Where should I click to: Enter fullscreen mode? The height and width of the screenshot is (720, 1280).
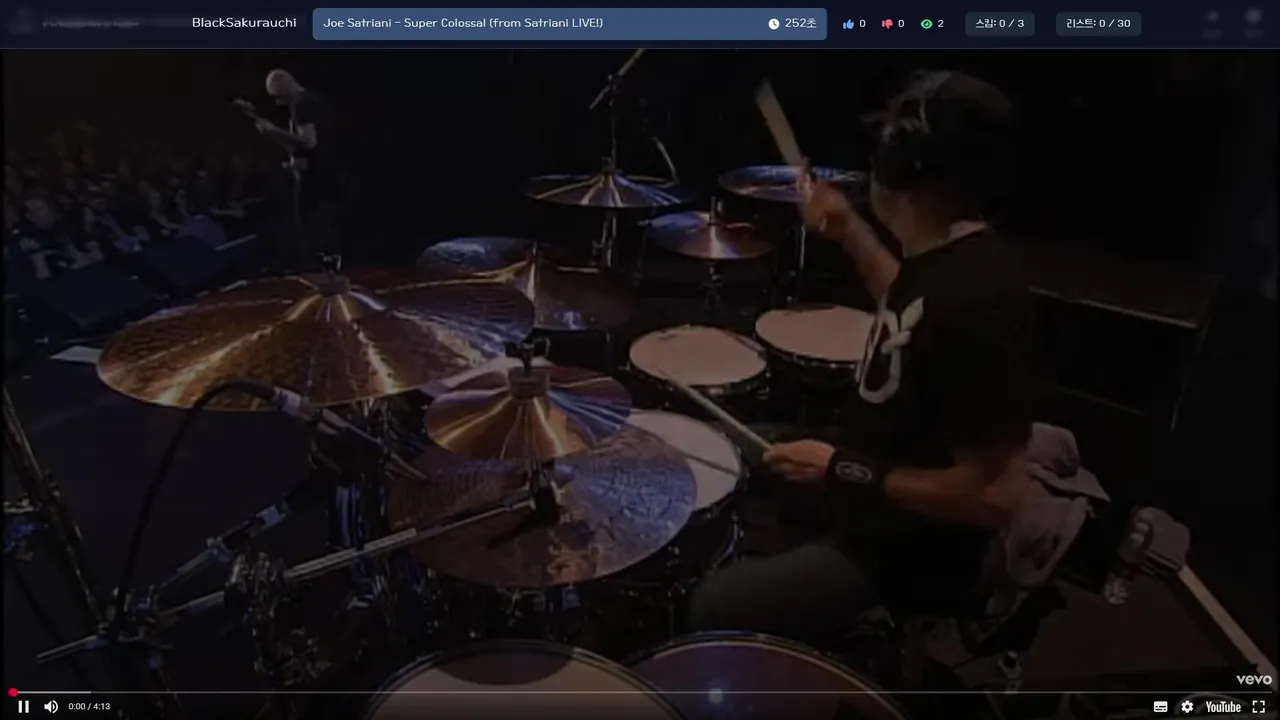click(1258, 706)
